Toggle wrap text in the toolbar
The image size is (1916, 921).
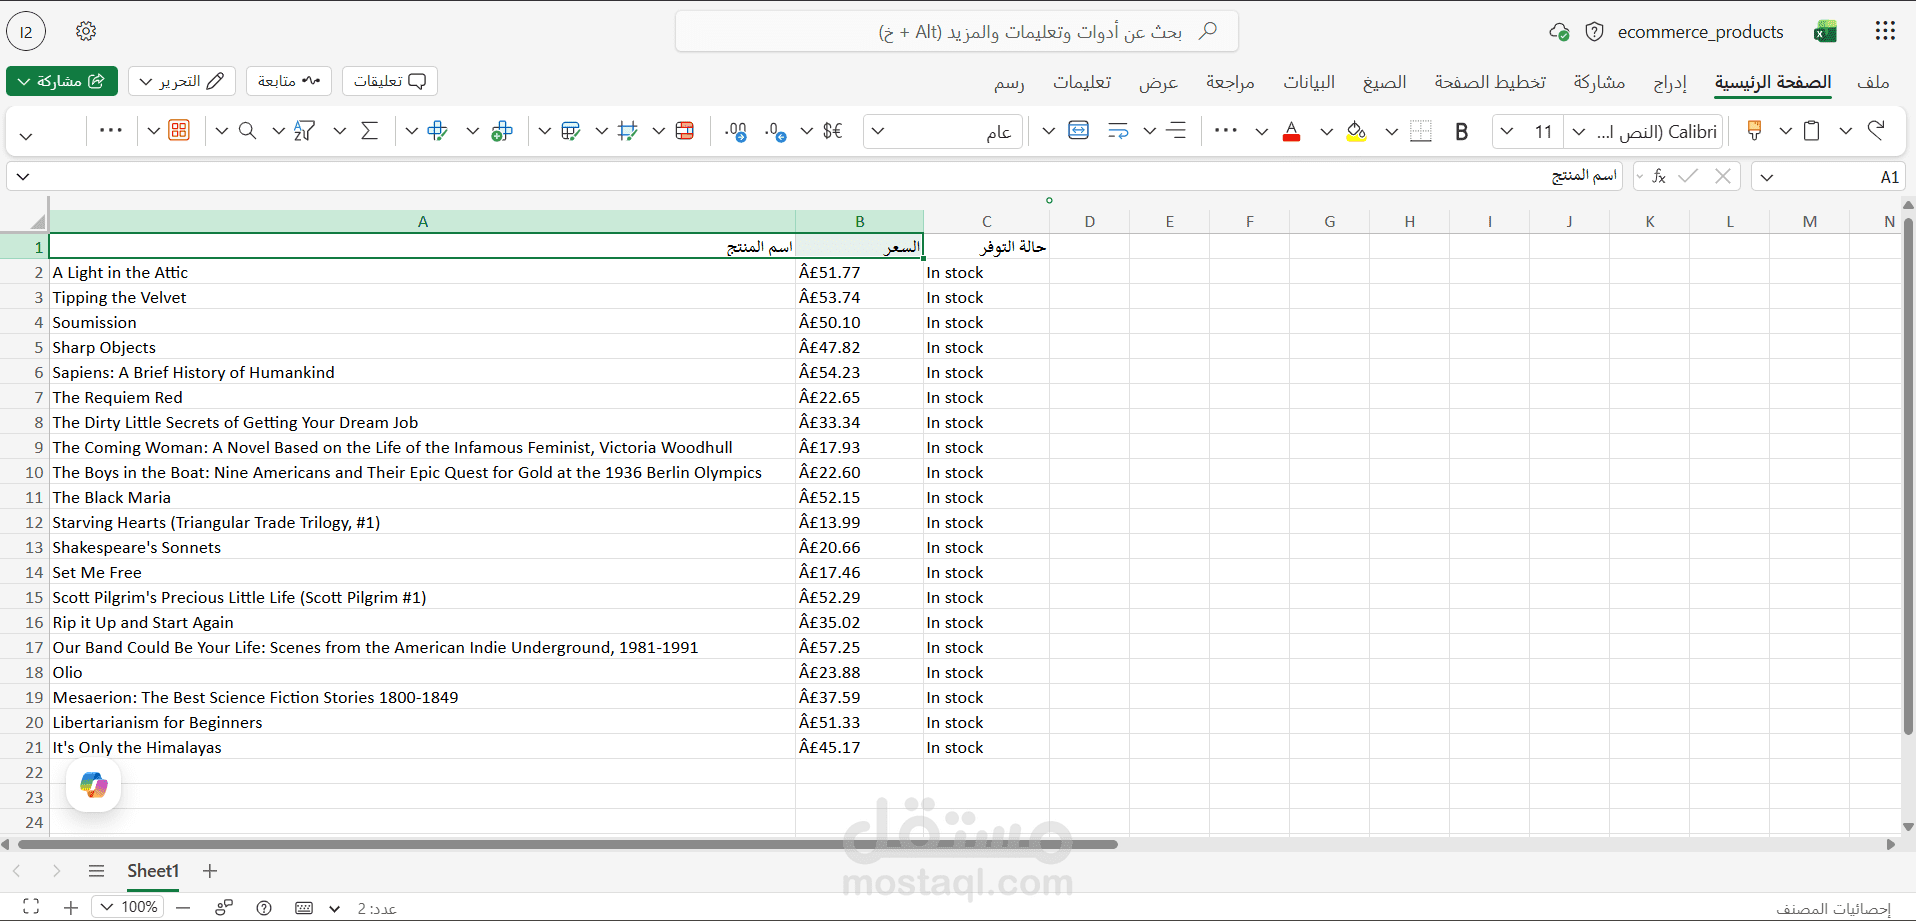[1118, 131]
